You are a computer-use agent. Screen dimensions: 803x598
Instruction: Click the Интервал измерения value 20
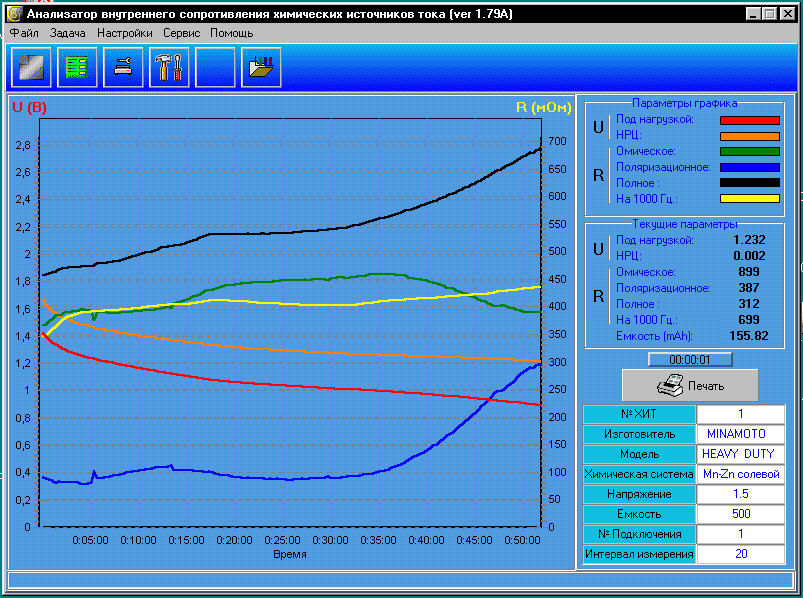click(741, 553)
